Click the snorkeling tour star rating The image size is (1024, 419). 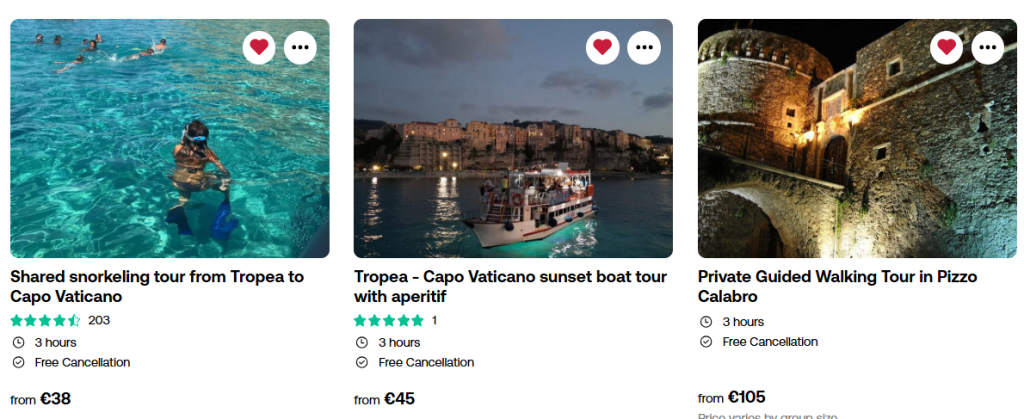tap(45, 321)
